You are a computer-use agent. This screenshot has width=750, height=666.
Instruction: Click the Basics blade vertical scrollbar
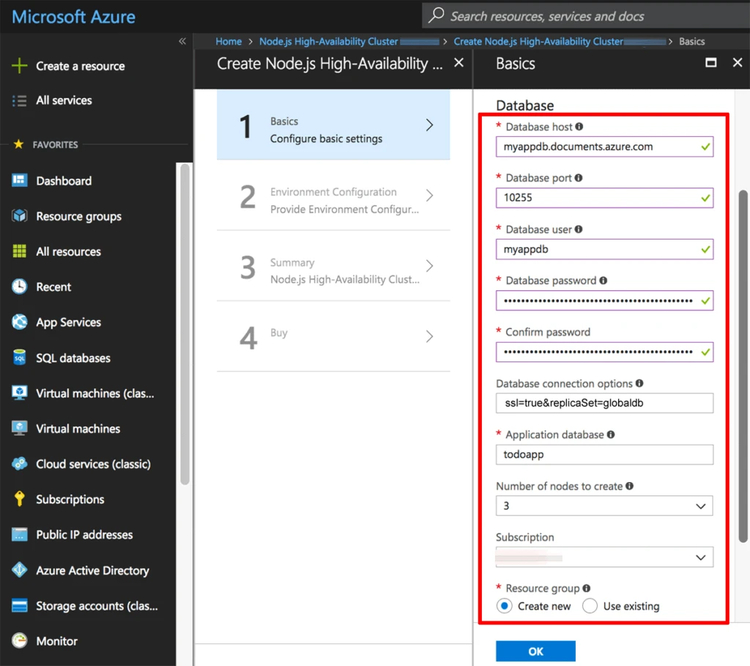(x=743, y=366)
